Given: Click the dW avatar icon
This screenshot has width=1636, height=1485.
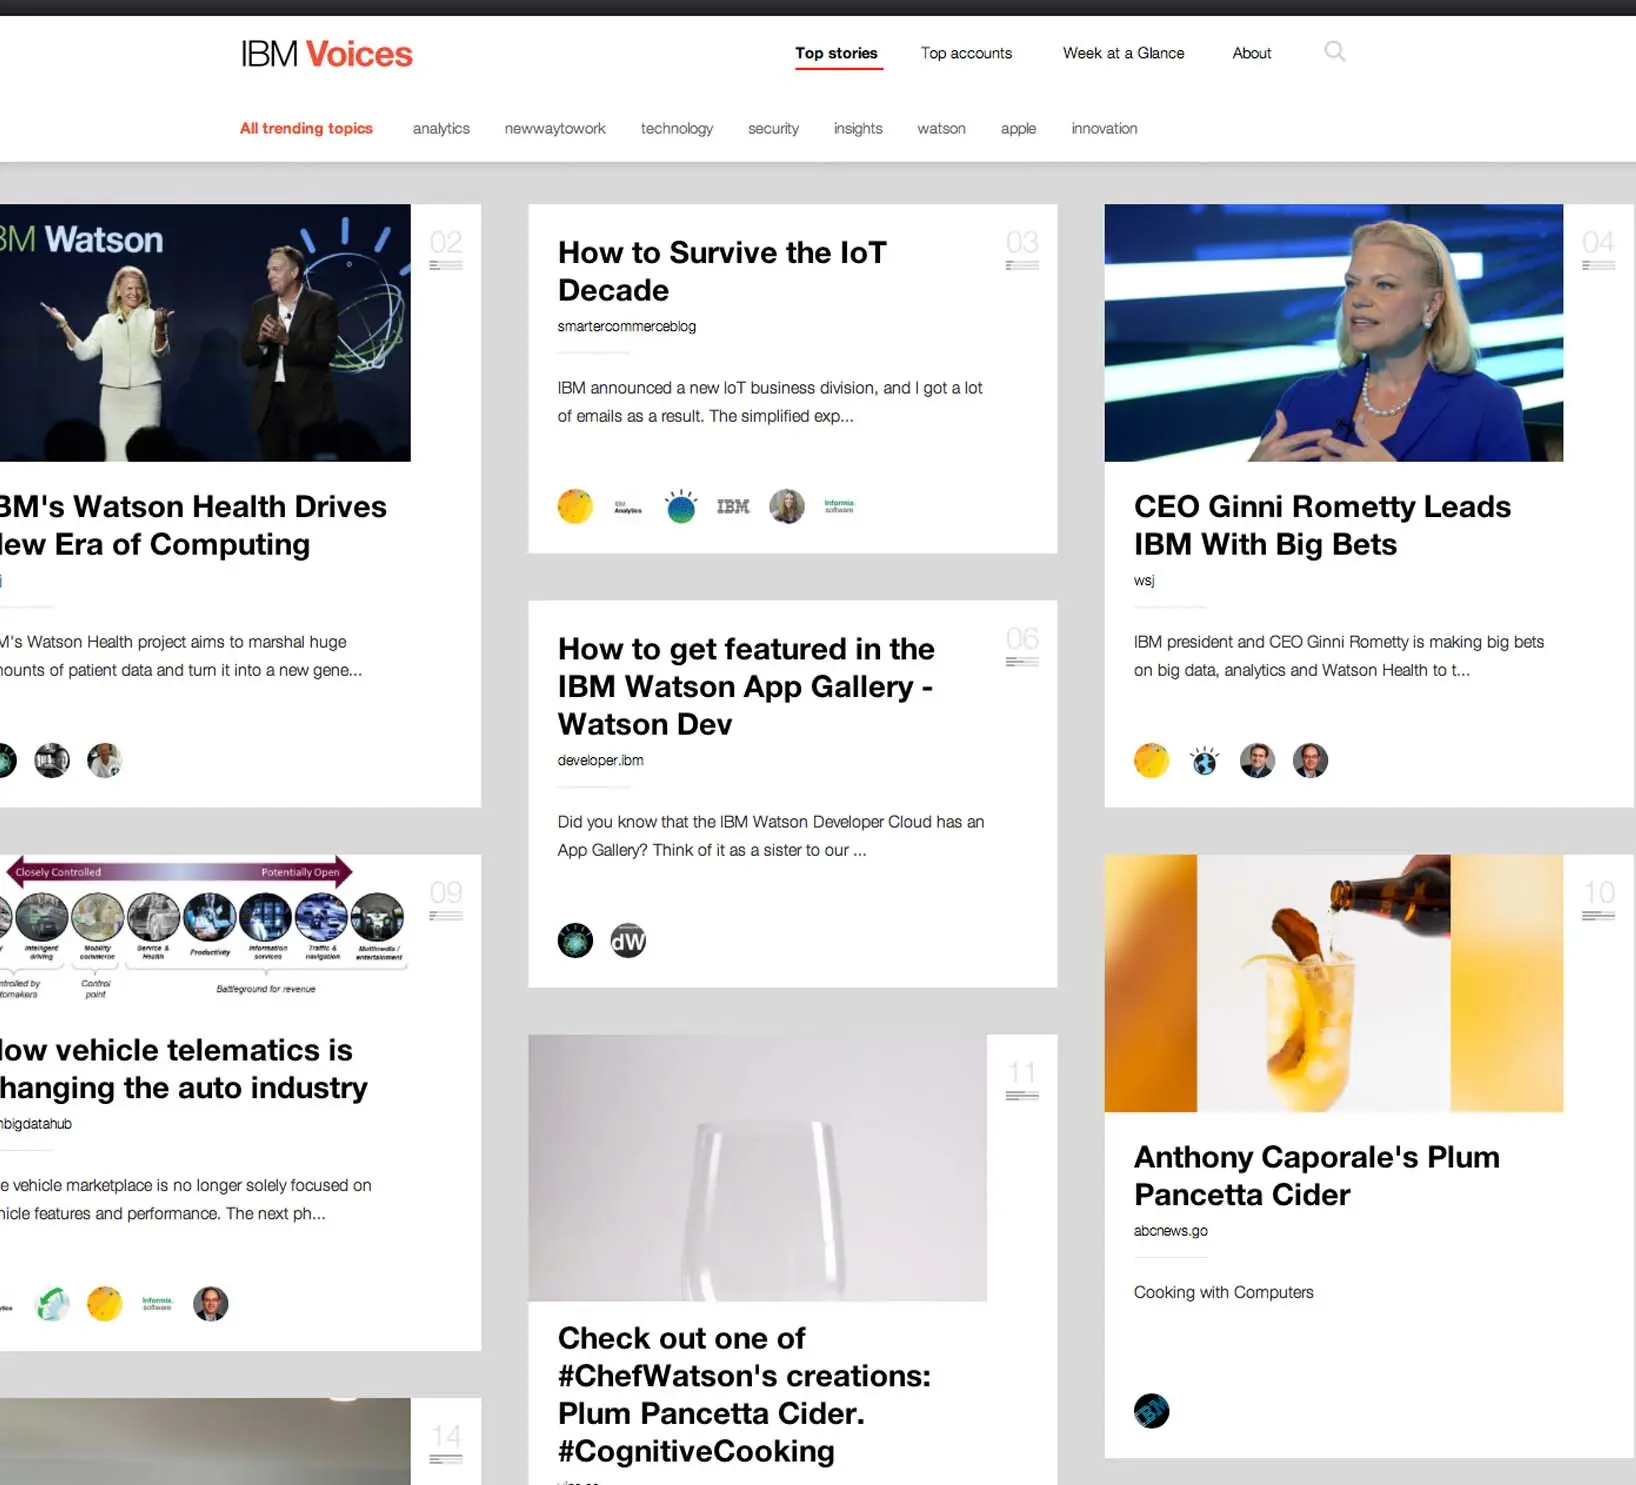Looking at the screenshot, I should pos(628,940).
